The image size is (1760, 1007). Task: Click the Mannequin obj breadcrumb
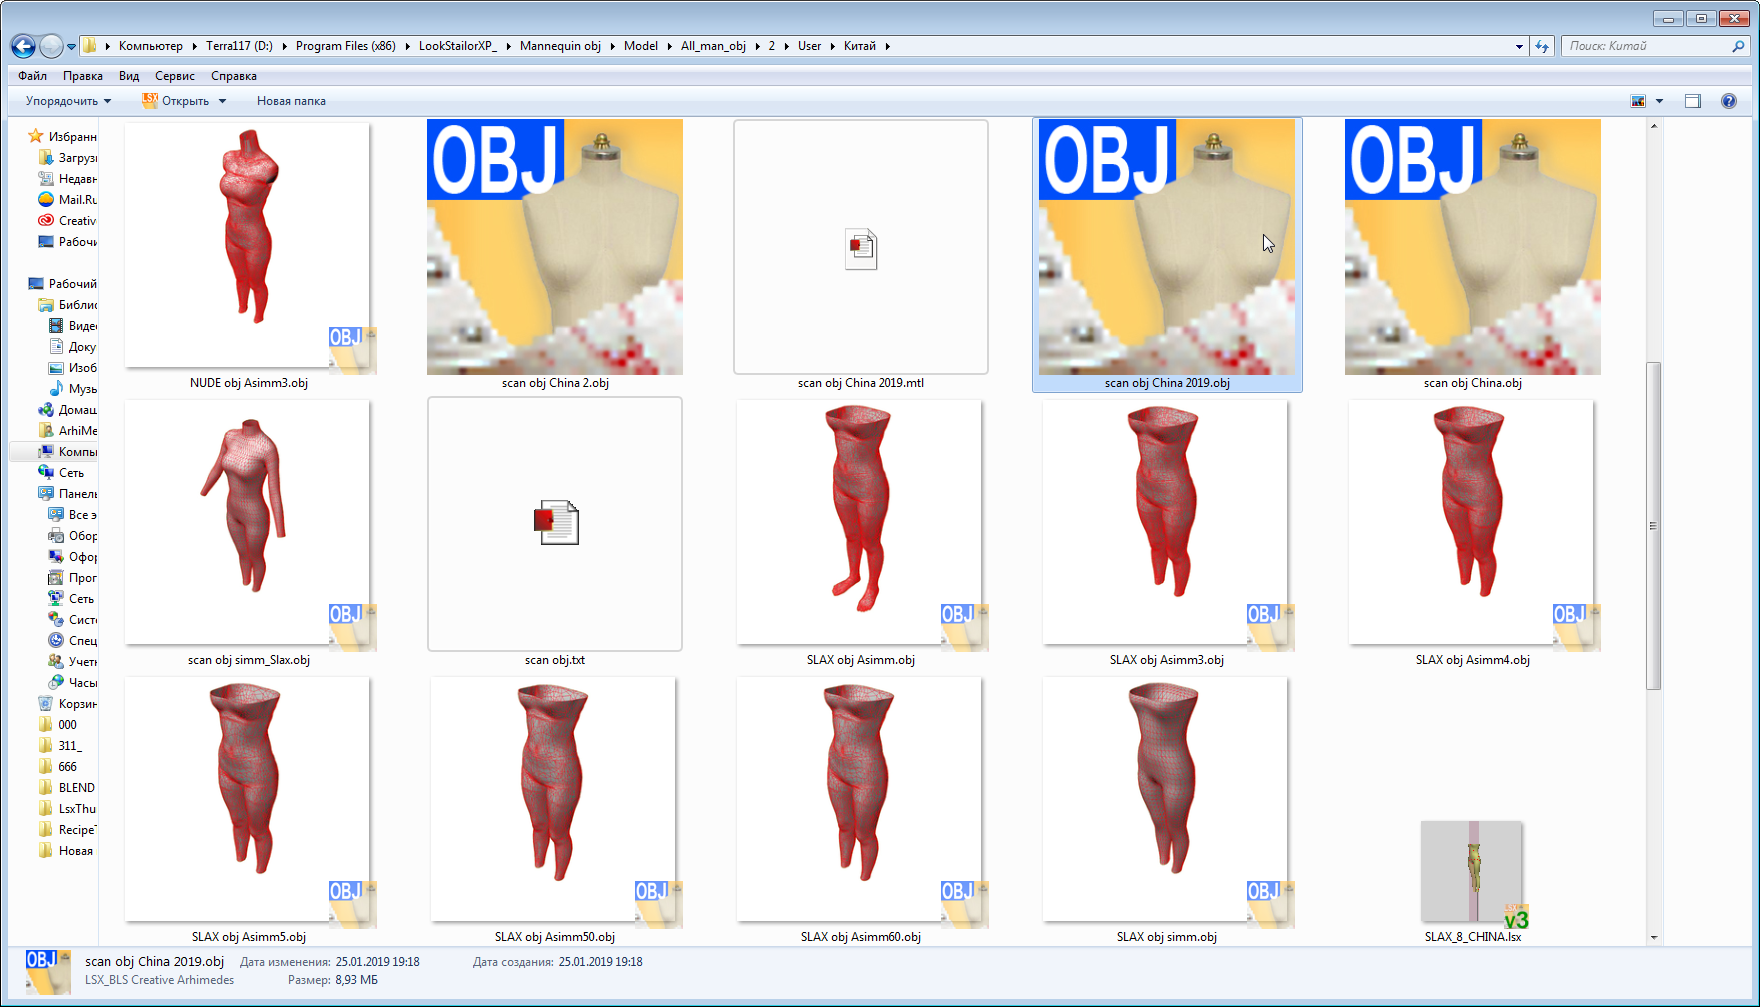coord(560,46)
